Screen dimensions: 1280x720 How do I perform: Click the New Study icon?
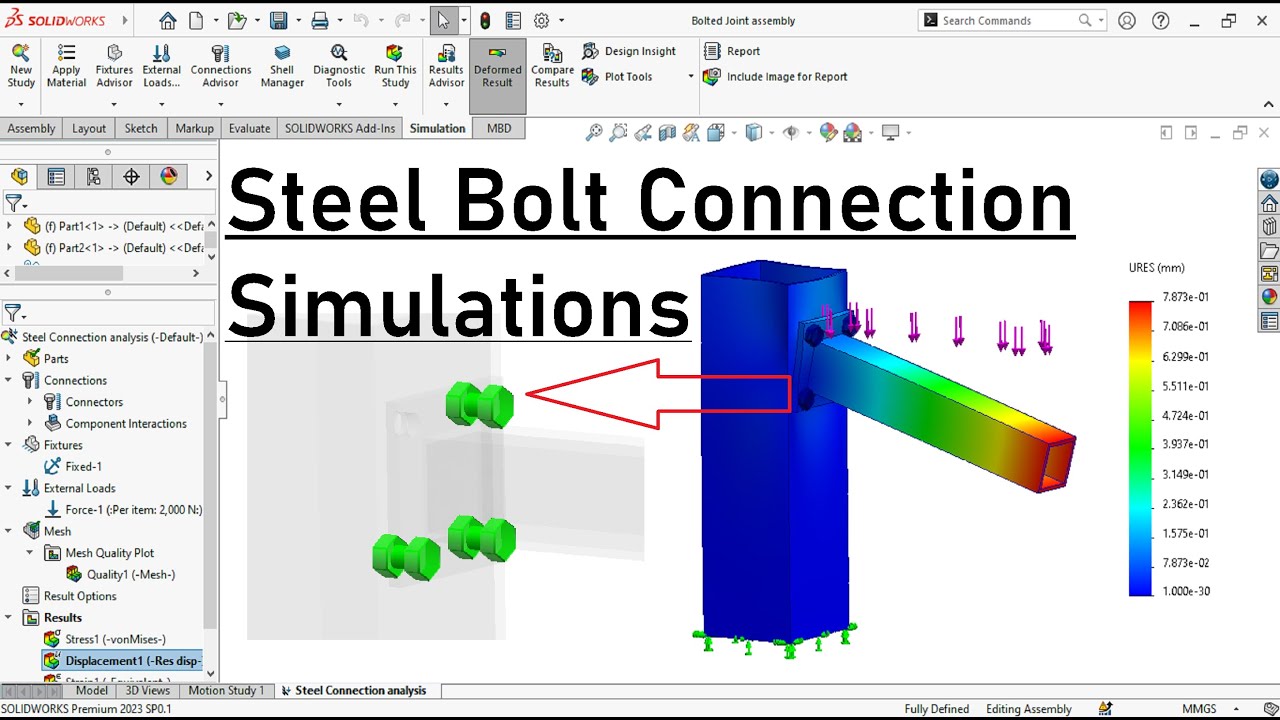coord(21,66)
